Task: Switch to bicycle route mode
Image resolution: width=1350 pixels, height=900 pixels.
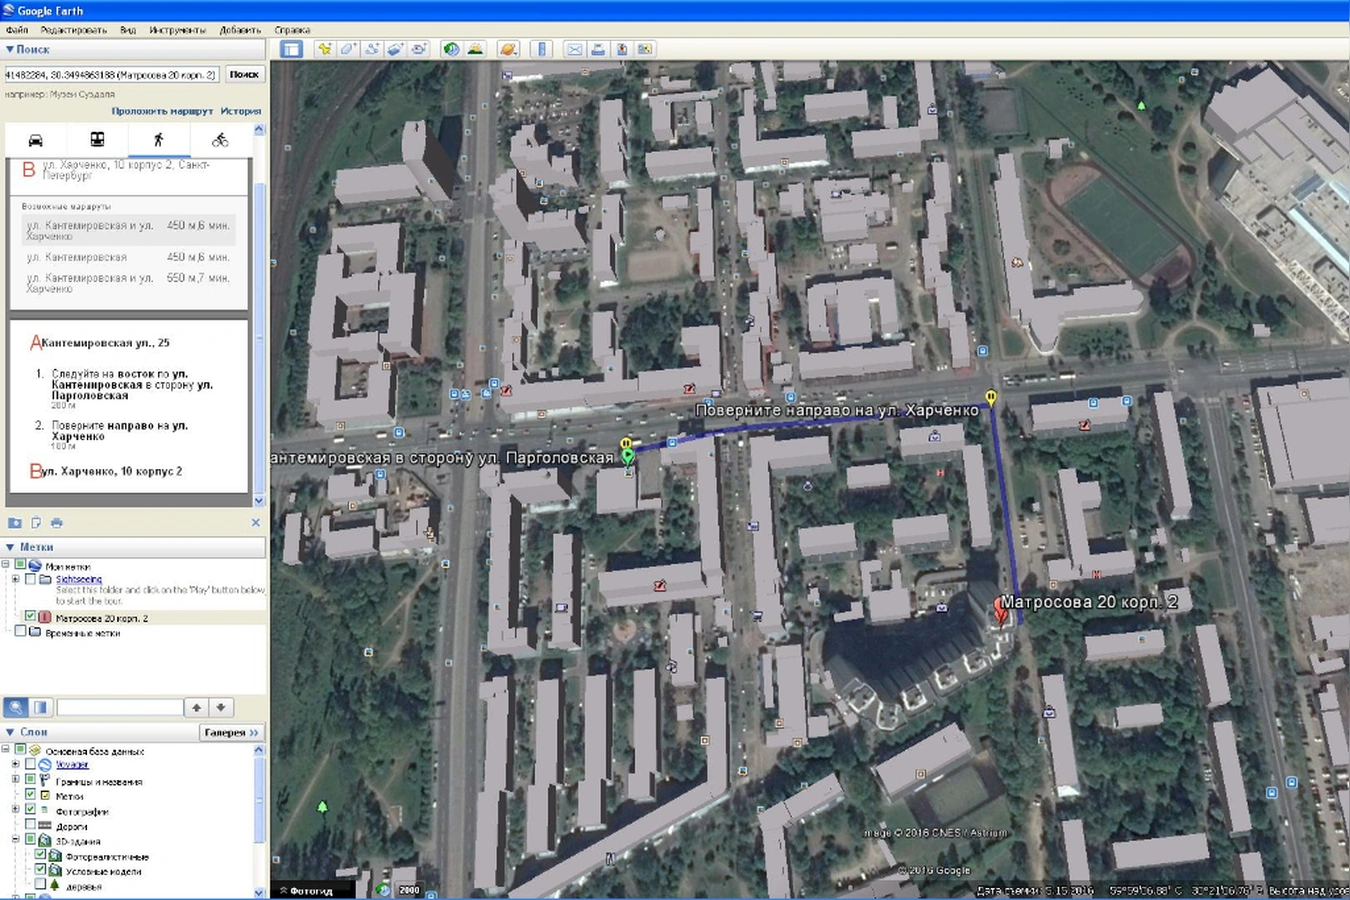Action: [220, 140]
